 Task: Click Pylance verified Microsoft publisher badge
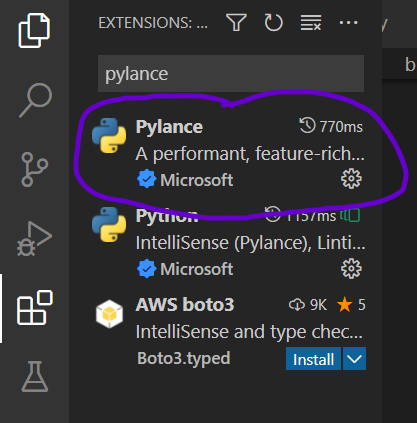coord(146,179)
